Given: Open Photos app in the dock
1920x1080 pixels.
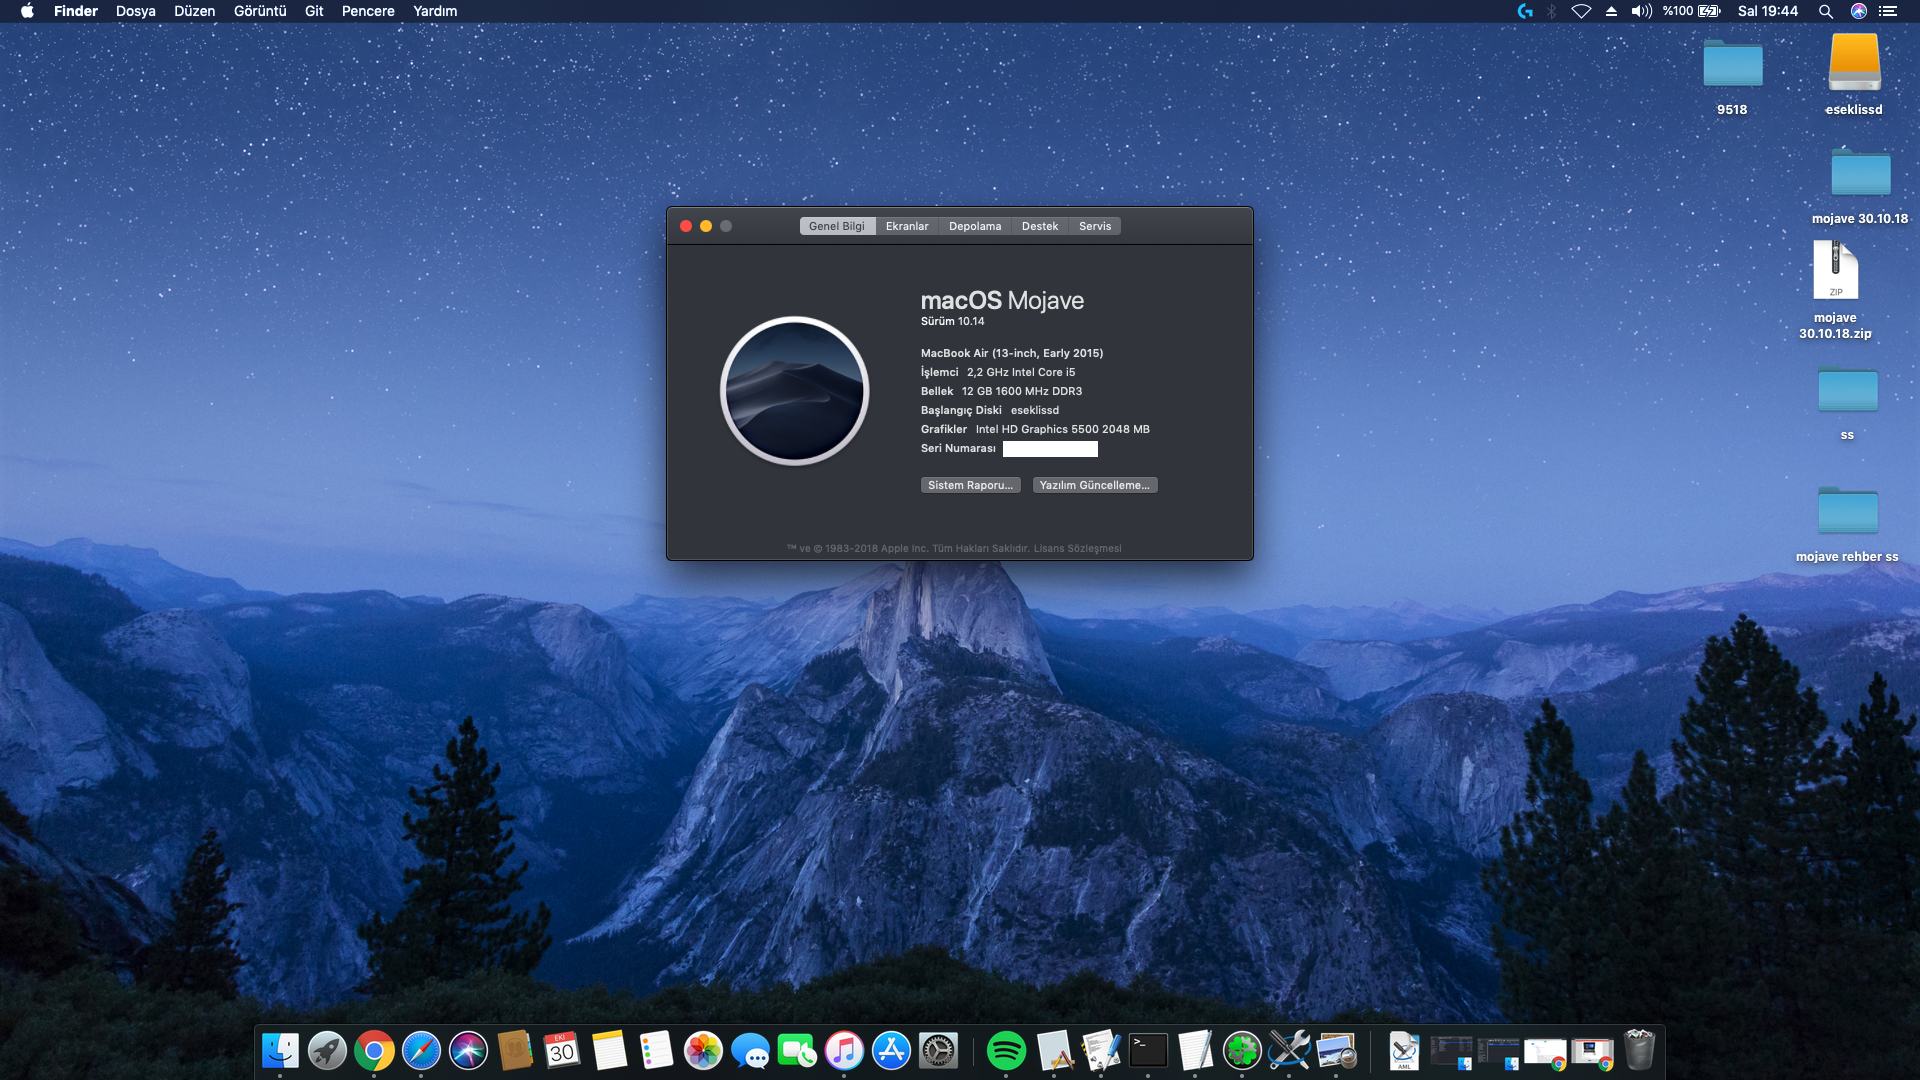Looking at the screenshot, I should click(x=703, y=1051).
